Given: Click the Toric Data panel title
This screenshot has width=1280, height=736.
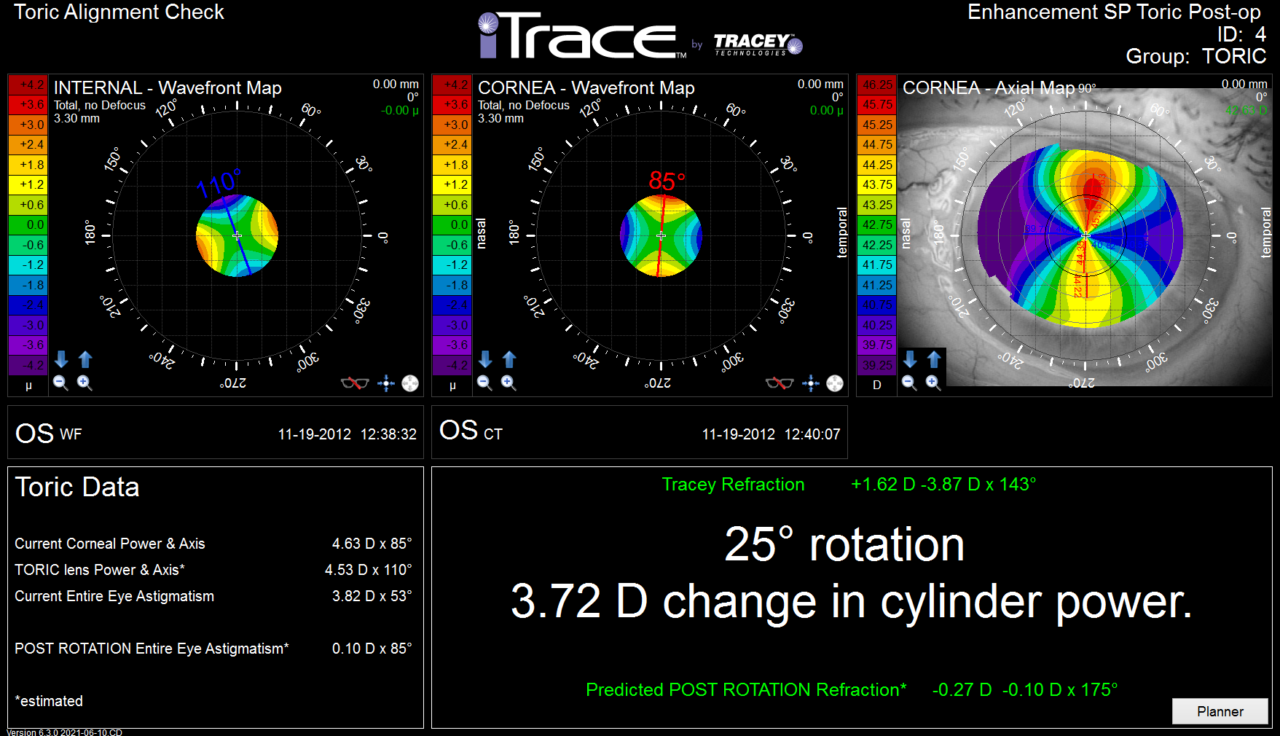Looking at the screenshot, I should 77,487.
